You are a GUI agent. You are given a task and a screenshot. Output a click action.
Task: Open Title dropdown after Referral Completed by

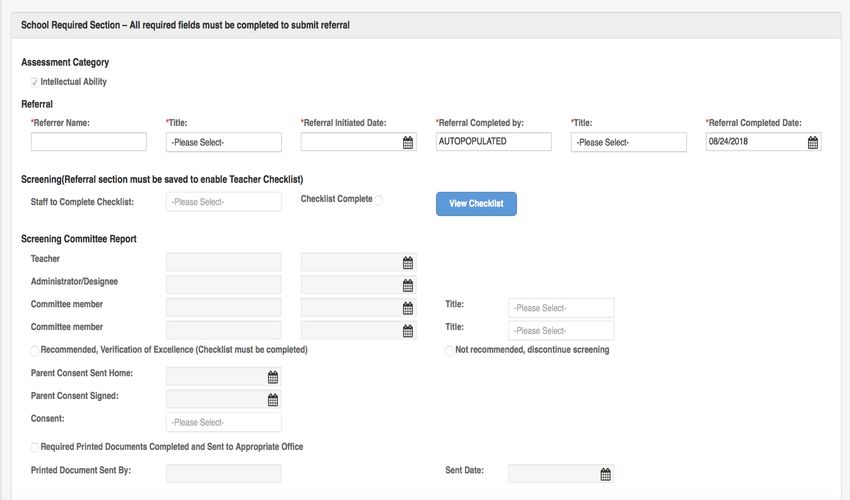(628, 142)
